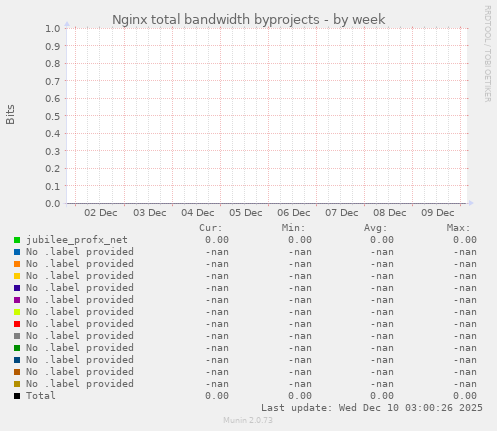The height and width of the screenshot is (431, 497).
Task: Click the '02 Dec' x-axis date label
Action: [x=101, y=213]
